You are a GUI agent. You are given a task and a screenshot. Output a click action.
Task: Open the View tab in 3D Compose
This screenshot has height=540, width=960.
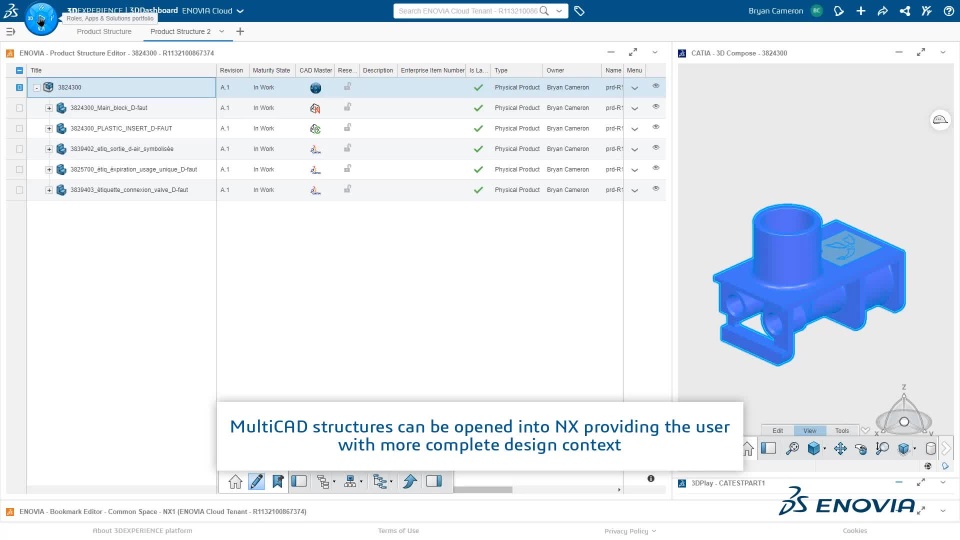click(x=810, y=430)
